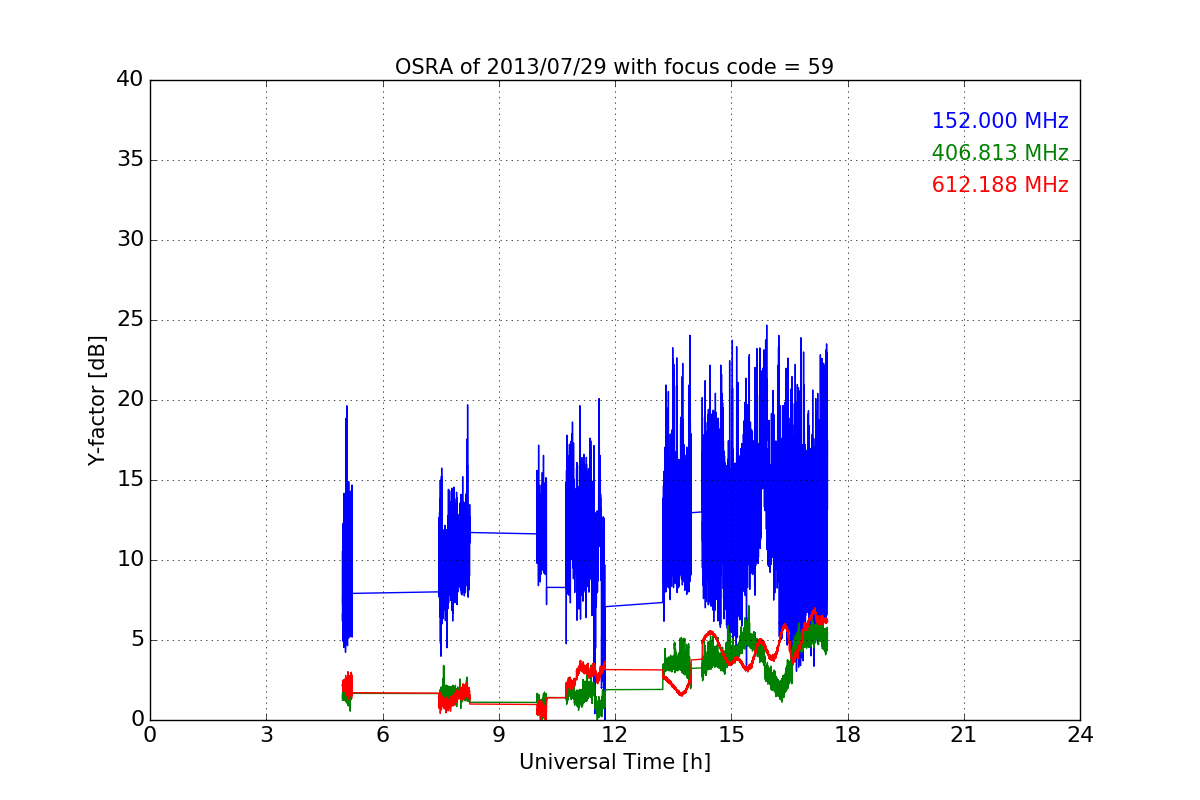This screenshot has width=1200, height=800.
Task: Select the blue '152.000 MHz' legend label
Action: pyautogui.click(x=1000, y=121)
